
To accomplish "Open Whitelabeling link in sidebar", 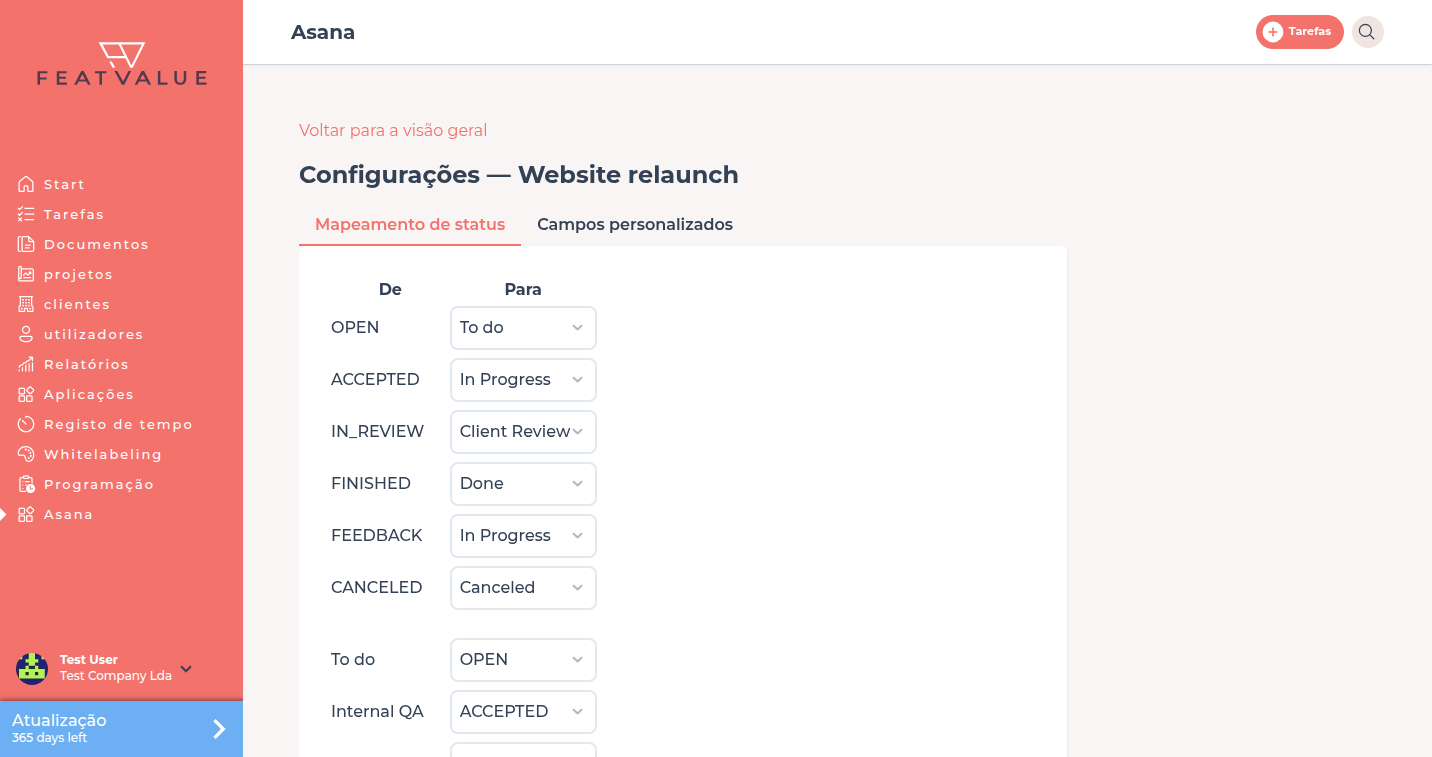I will coord(103,454).
